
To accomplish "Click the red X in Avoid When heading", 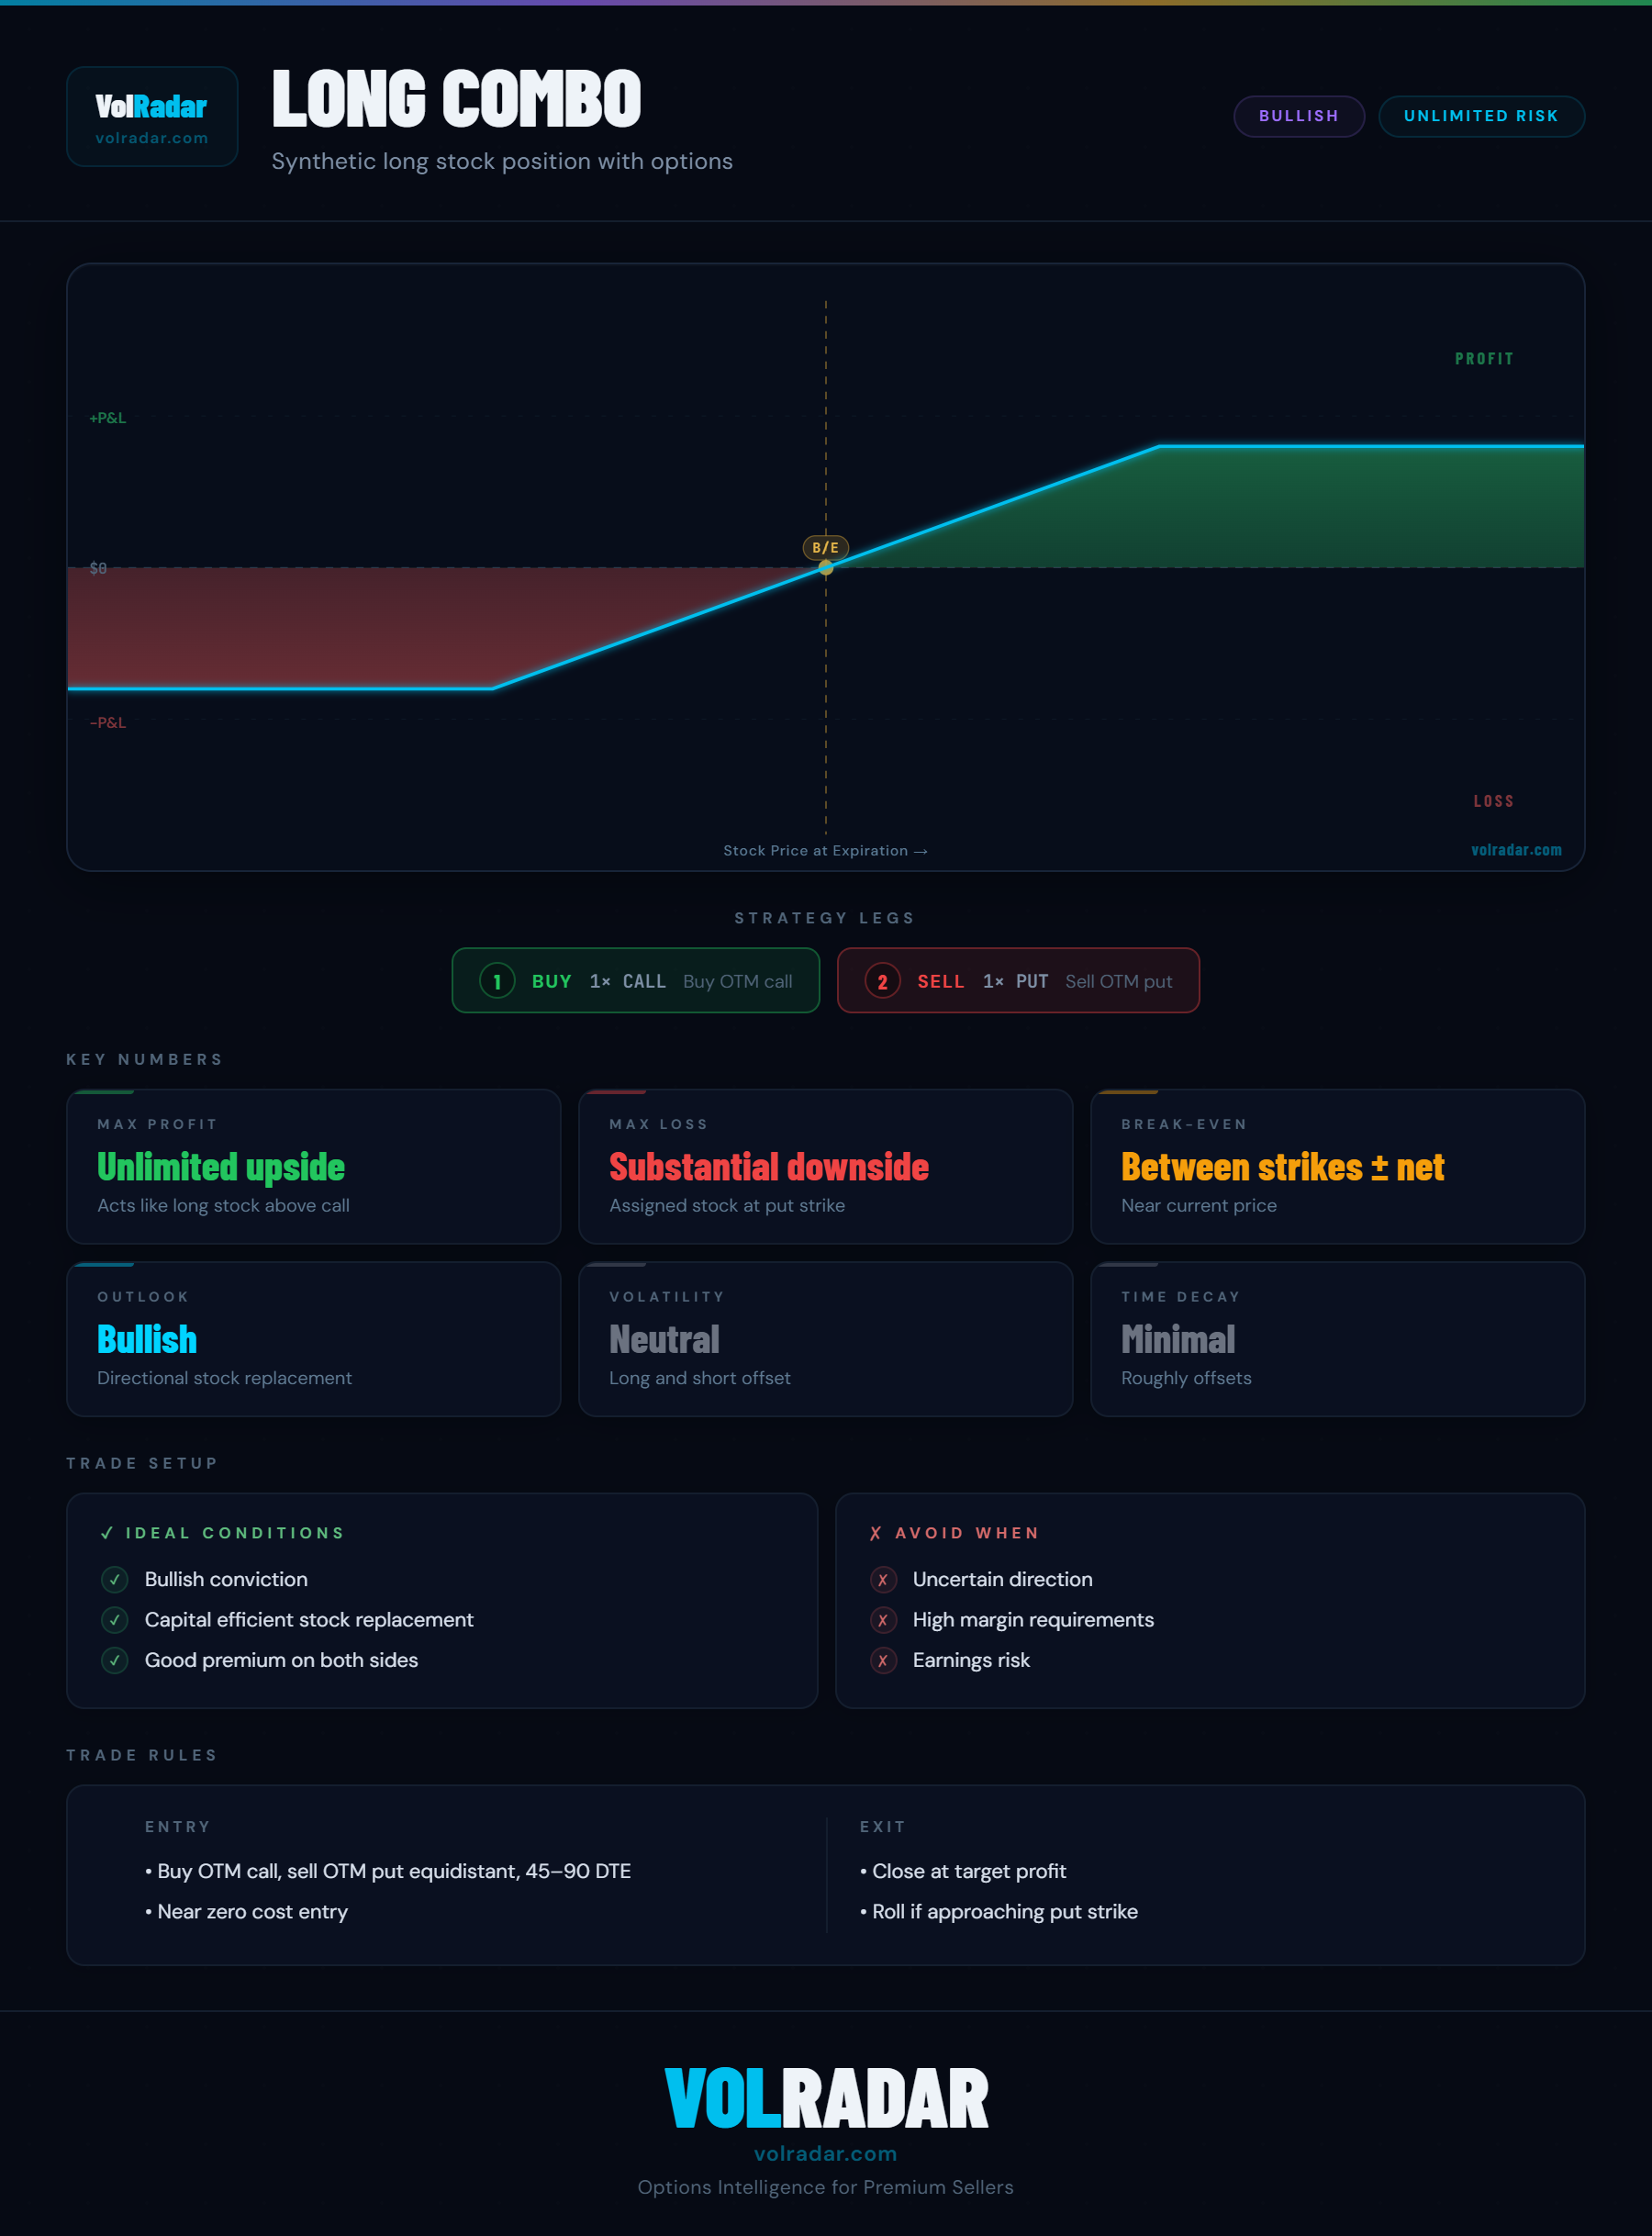I will (875, 1533).
